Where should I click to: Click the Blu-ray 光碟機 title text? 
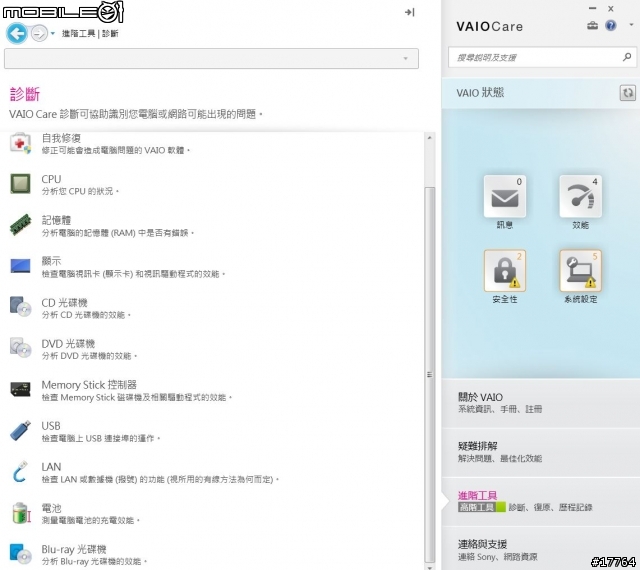coord(74,549)
